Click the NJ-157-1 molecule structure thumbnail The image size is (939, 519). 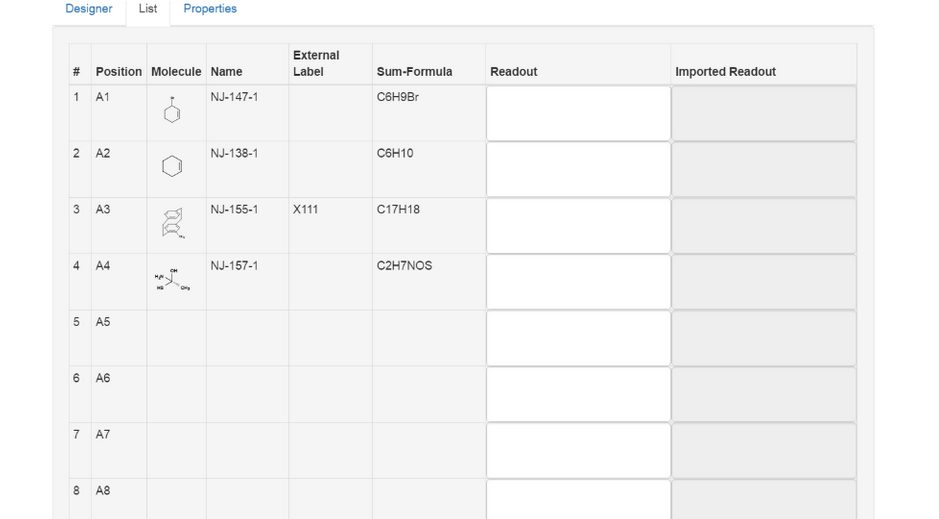tap(172, 279)
